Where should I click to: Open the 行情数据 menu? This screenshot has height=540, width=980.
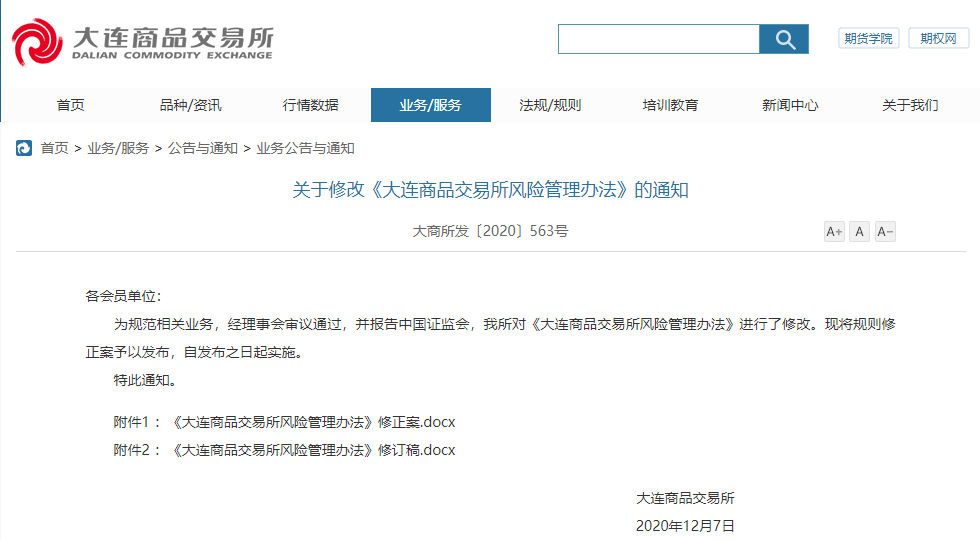point(311,105)
